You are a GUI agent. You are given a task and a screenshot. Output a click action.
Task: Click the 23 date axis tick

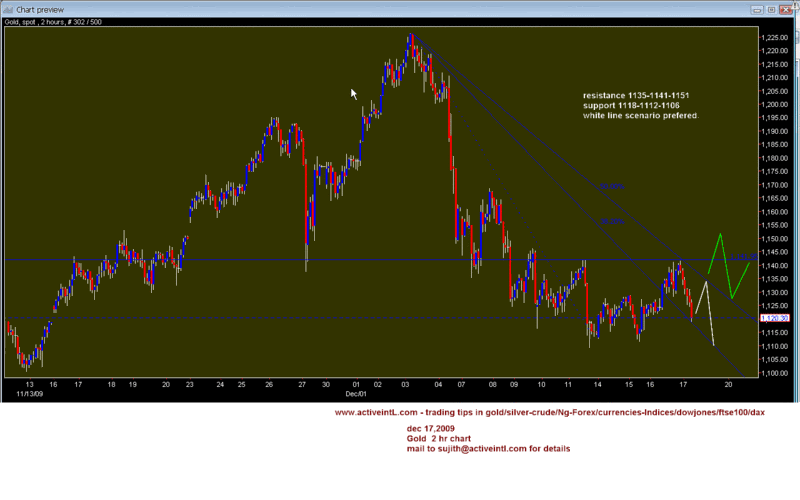(x=189, y=385)
